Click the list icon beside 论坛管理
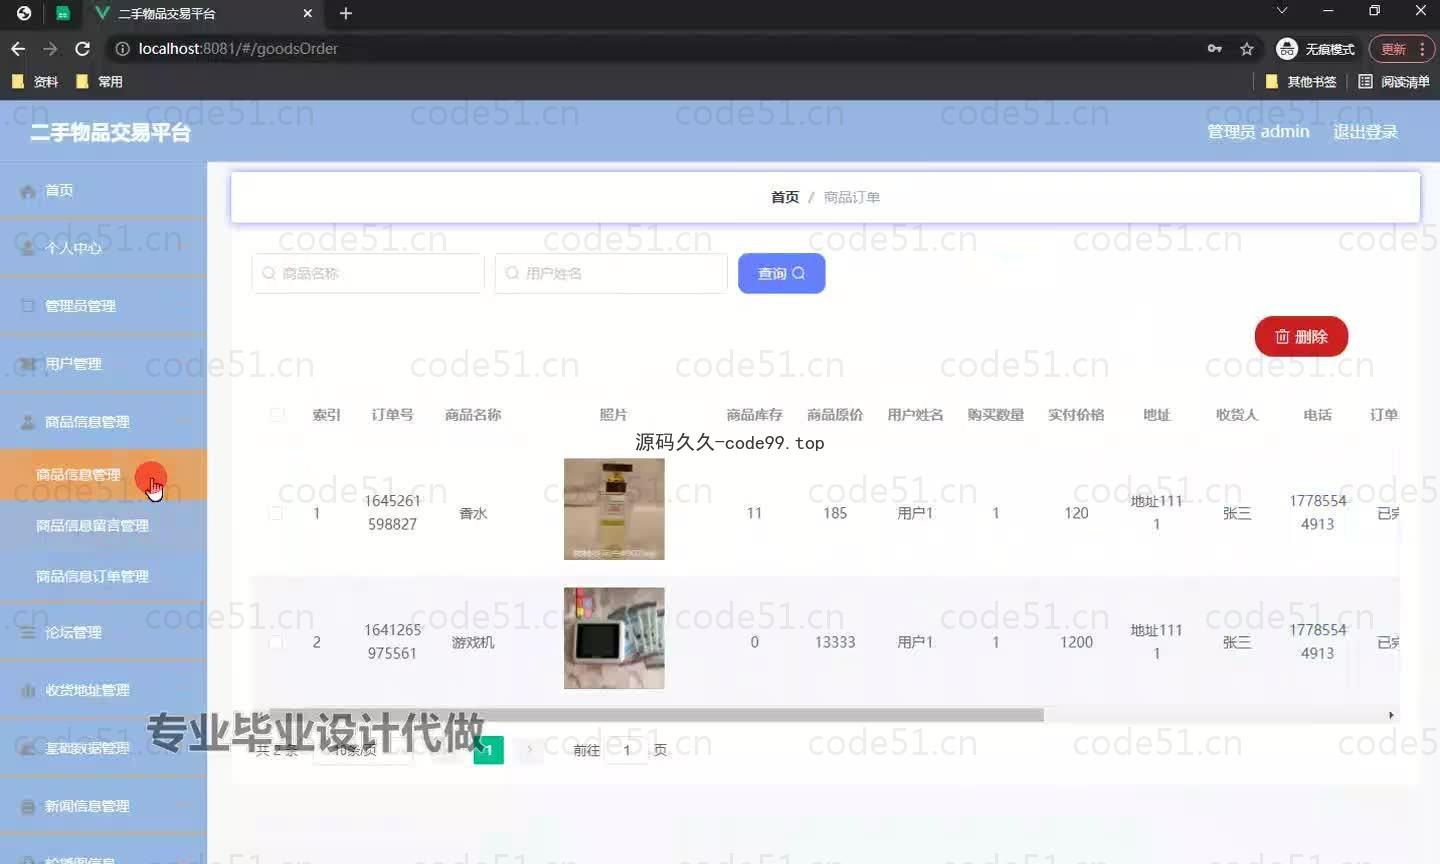1440x864 pixels. click(28, 633)
